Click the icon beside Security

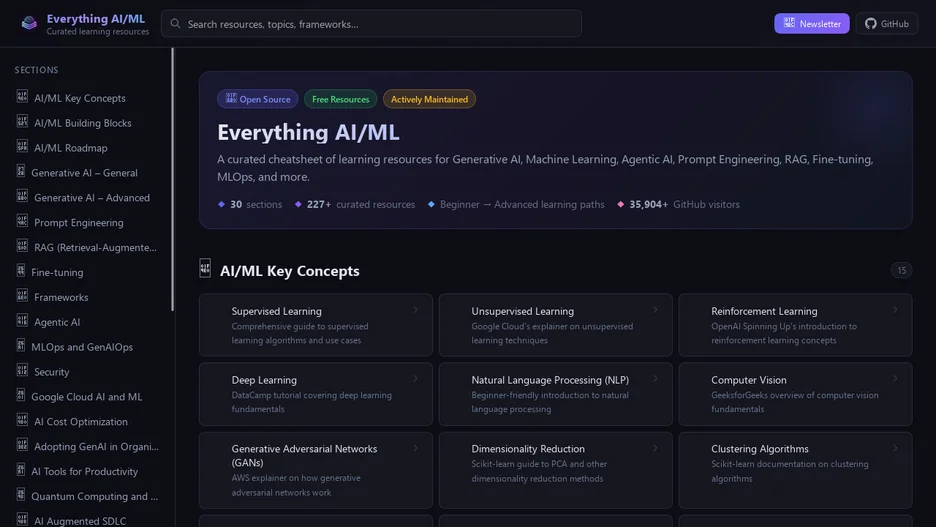22,370
